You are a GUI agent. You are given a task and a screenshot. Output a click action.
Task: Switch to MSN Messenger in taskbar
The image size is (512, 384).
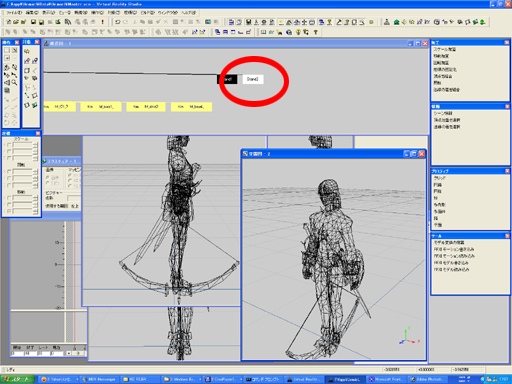point(99,379)
